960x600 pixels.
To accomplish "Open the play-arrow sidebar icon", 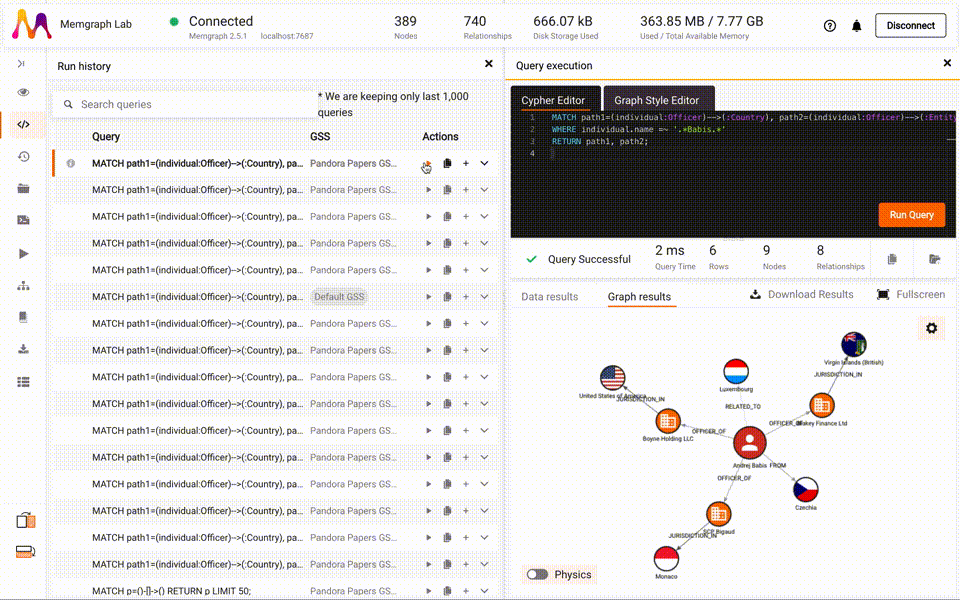I will (x=23, y=253).
